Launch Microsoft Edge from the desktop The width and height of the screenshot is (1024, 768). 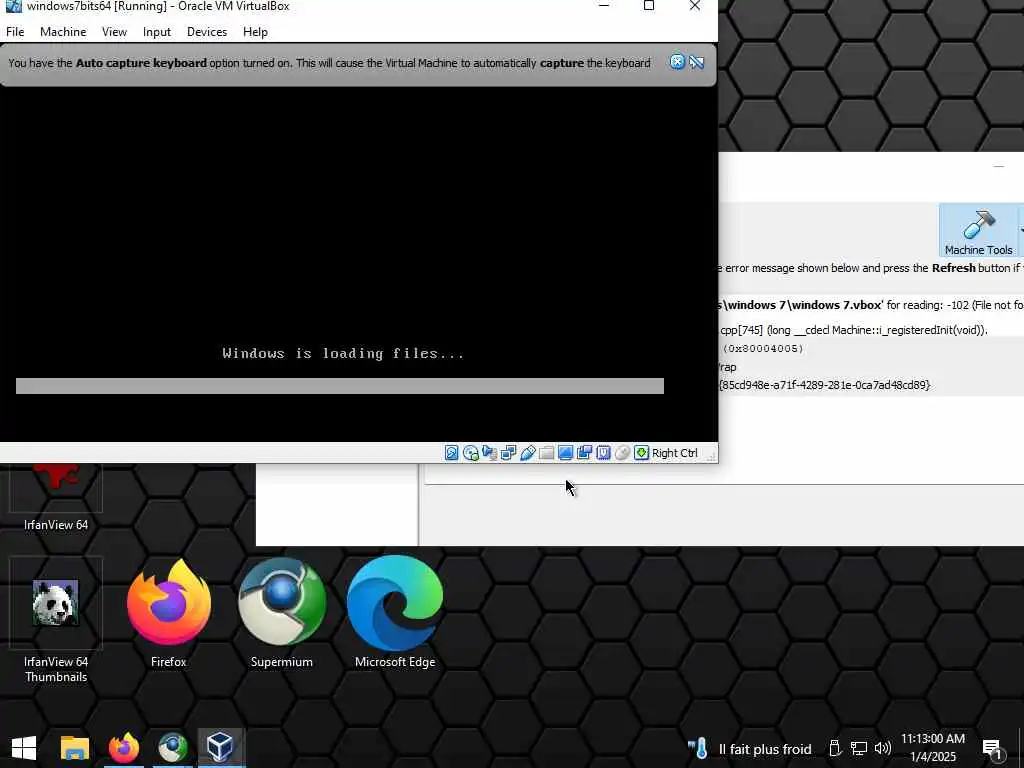(x=395, y=614)
